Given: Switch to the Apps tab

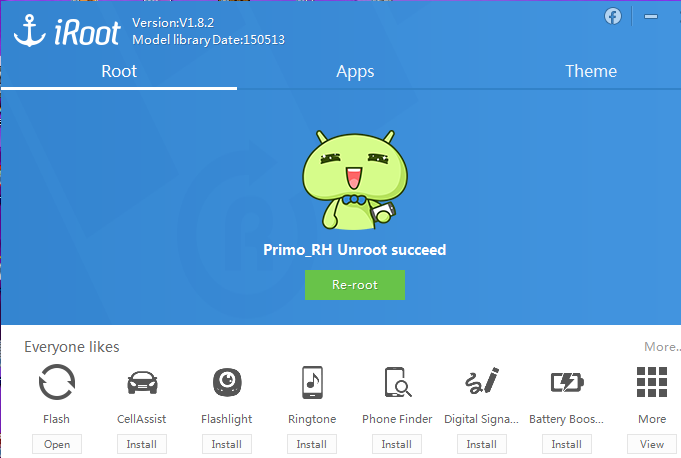Looking at the screenshot, I should [x=355, y=71].
